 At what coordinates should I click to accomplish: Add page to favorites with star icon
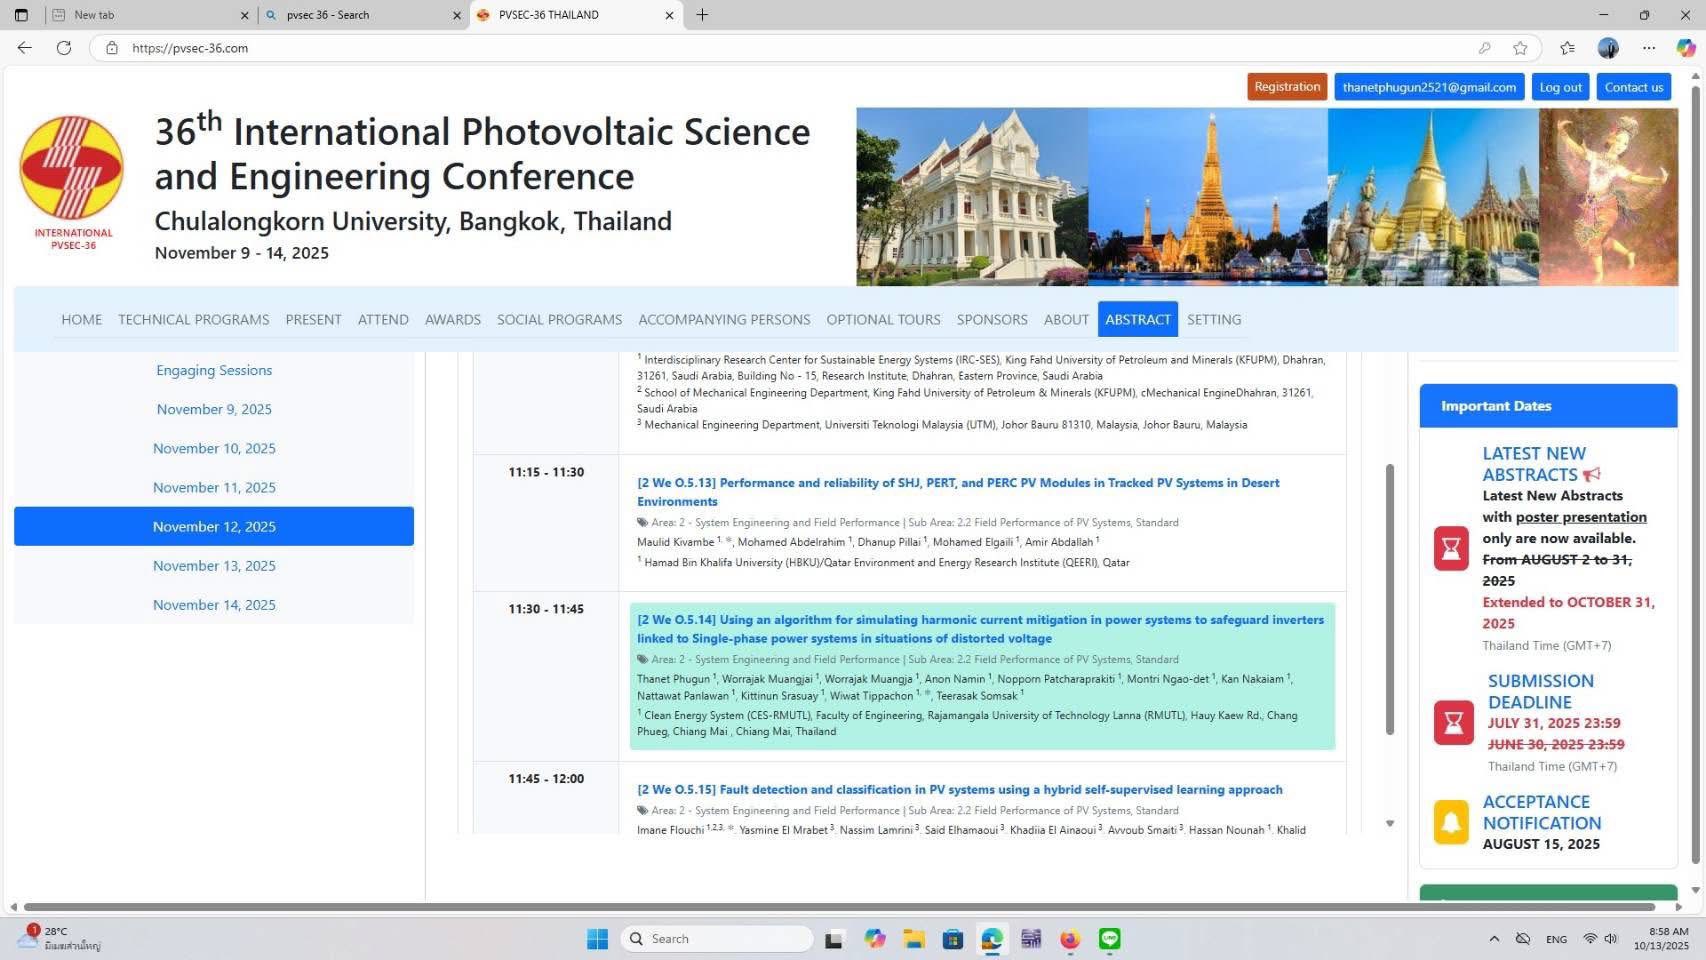(x=1520, y=48)
